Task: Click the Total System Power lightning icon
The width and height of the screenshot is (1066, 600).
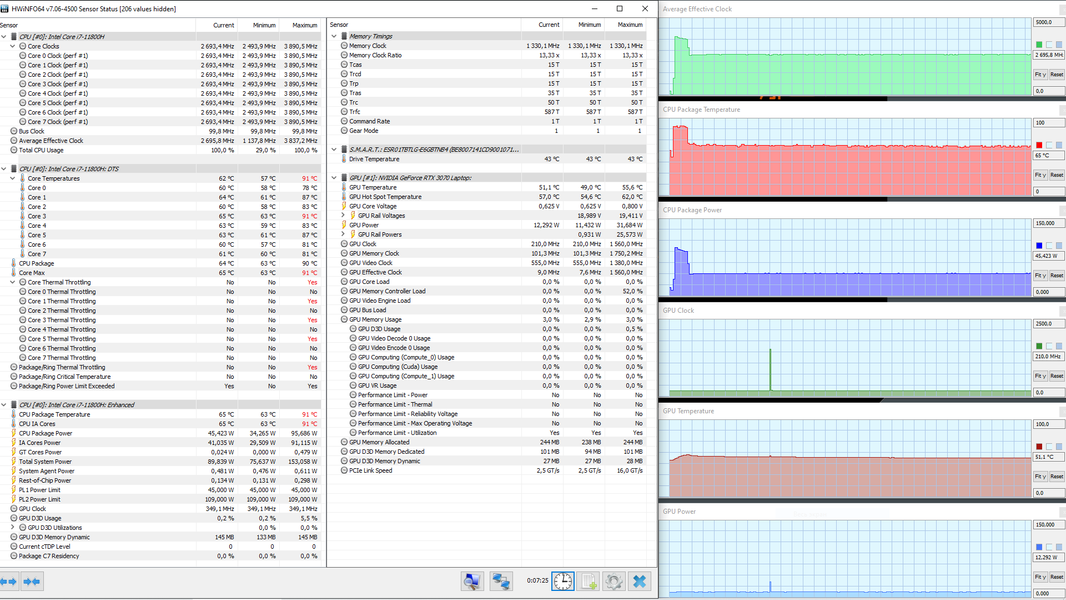Action: pos(14,461)
